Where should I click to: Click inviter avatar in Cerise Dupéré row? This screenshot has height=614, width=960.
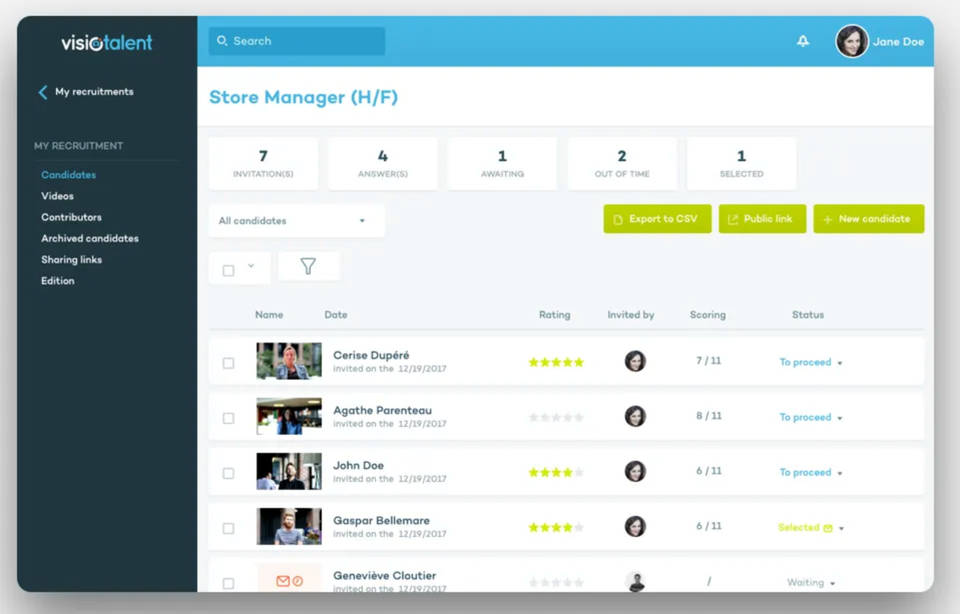pos(635,361)
